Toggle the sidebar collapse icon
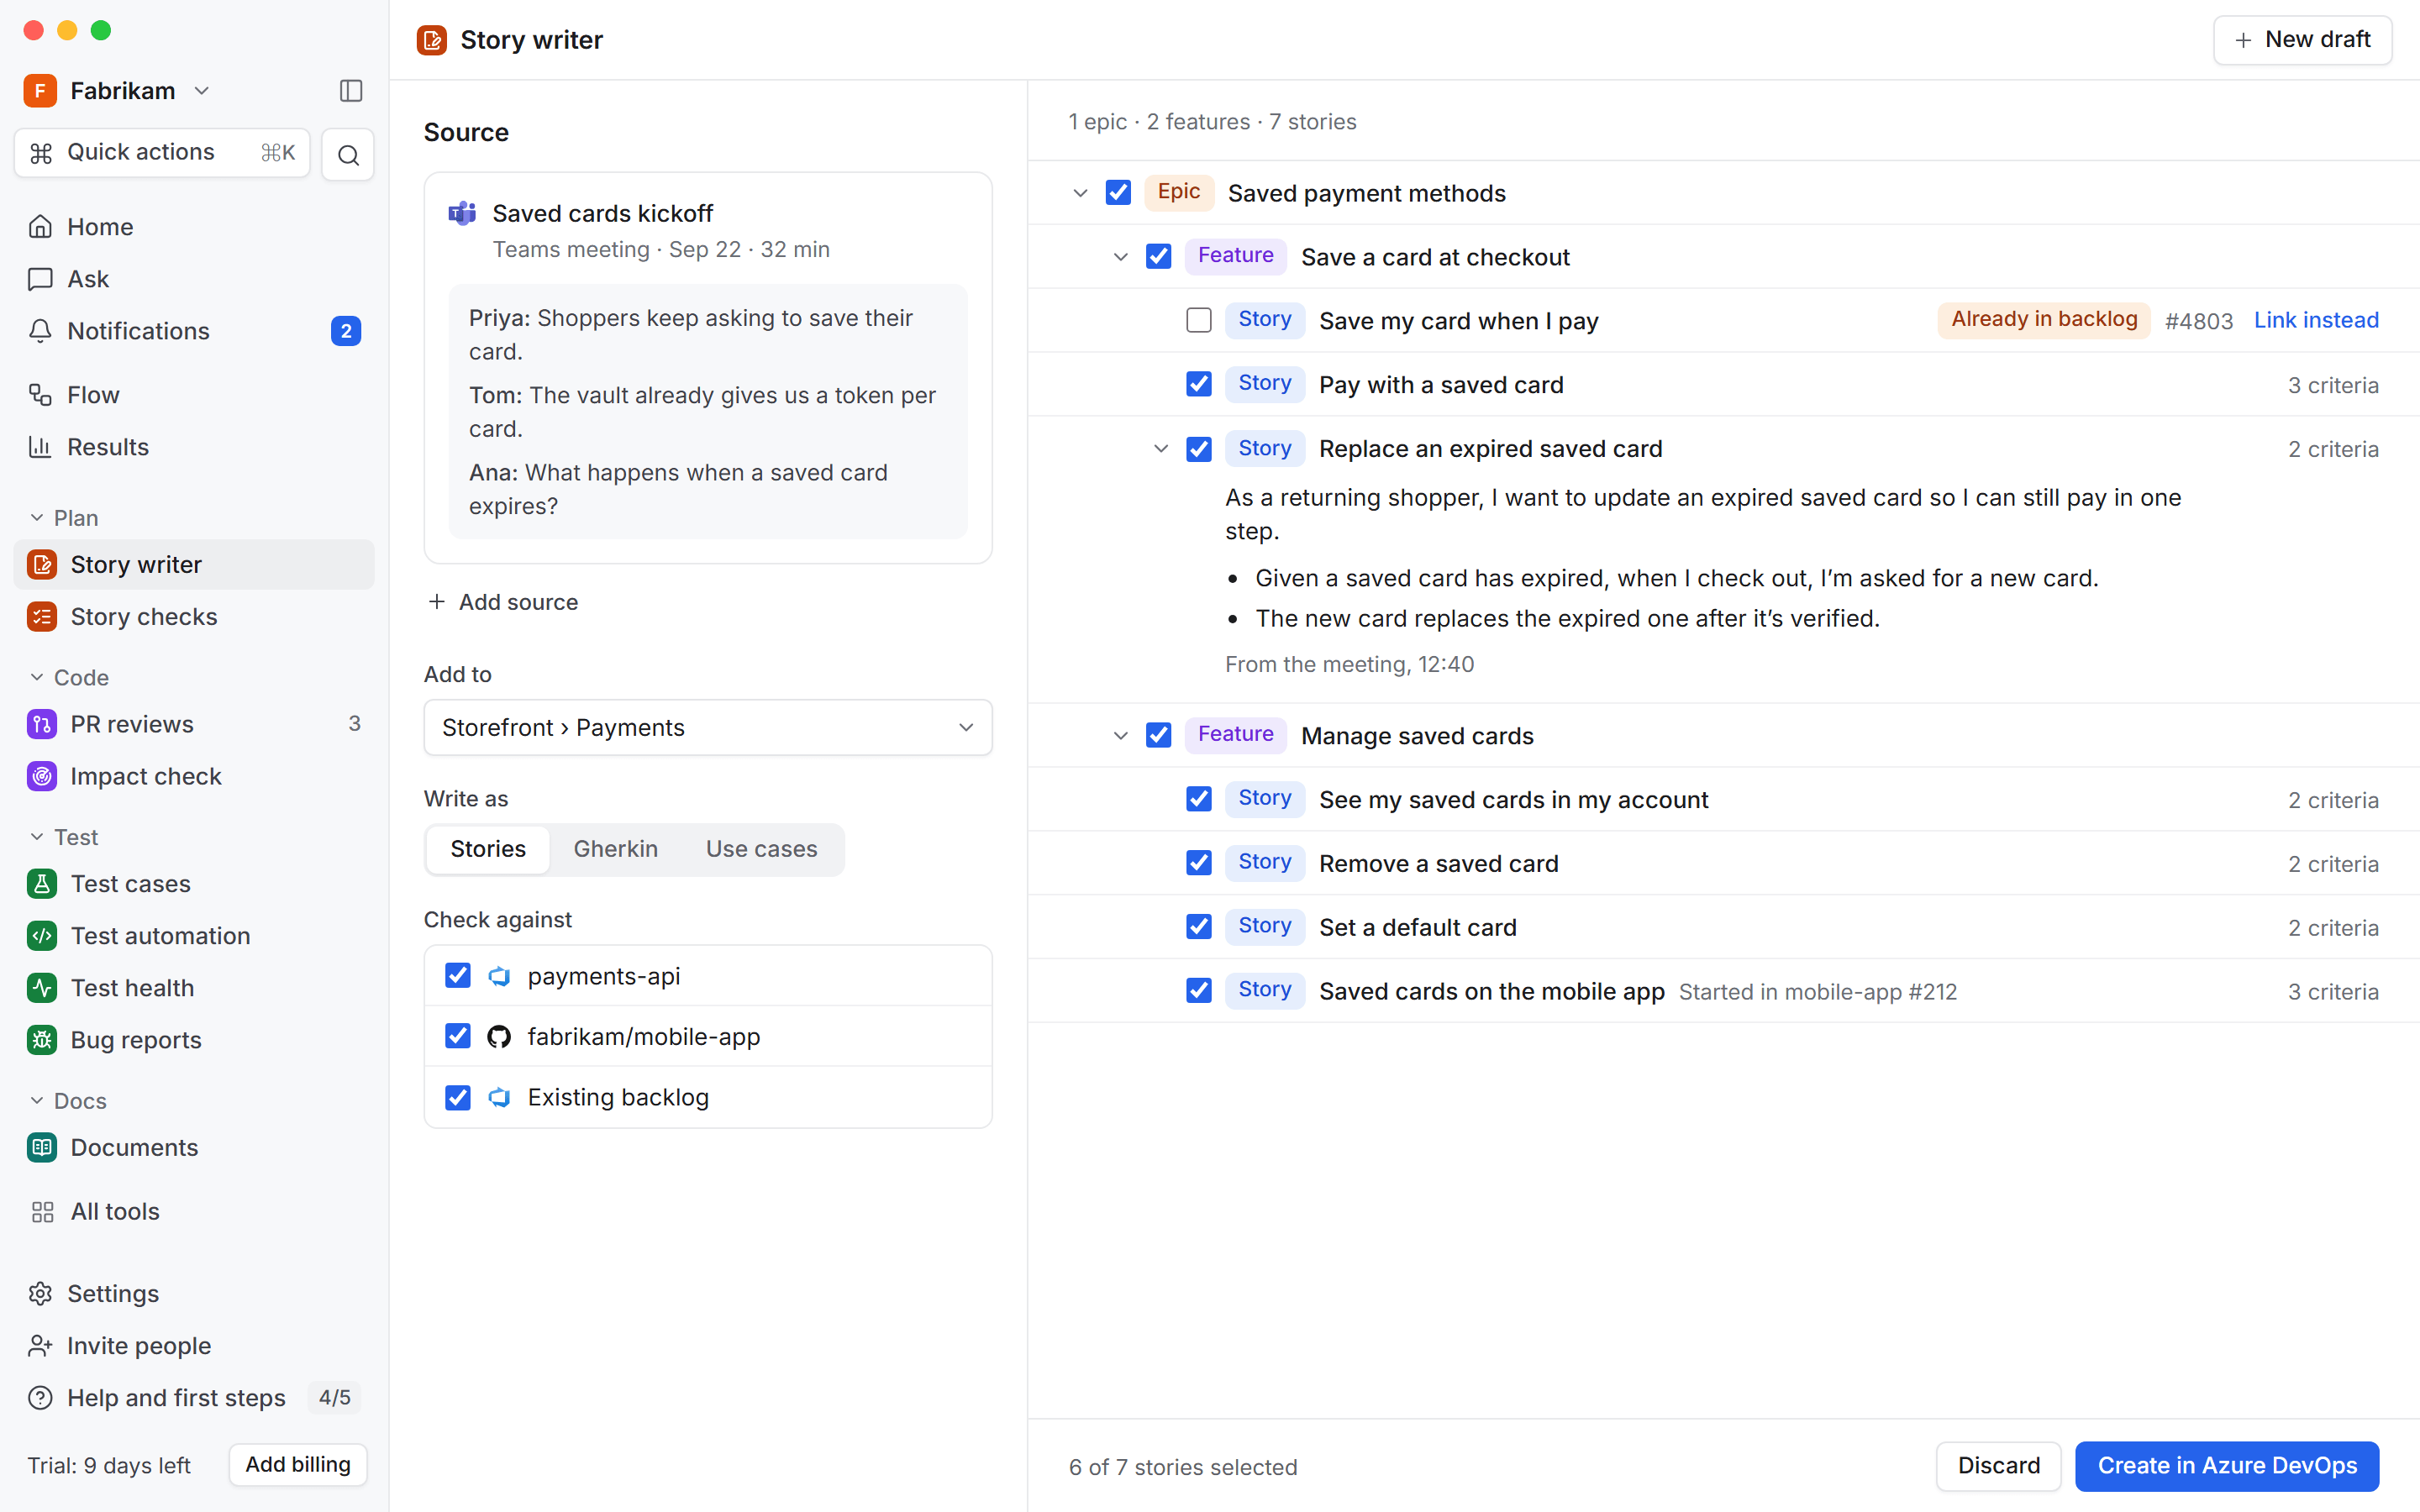This screenshot has width=2420, height=1512. click(x=351, y=91)
